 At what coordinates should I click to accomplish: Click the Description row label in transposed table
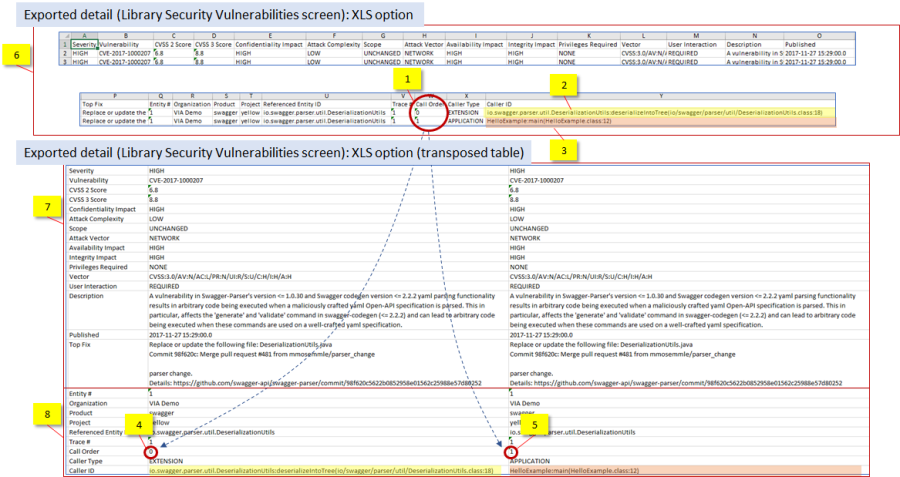point(90,295)
